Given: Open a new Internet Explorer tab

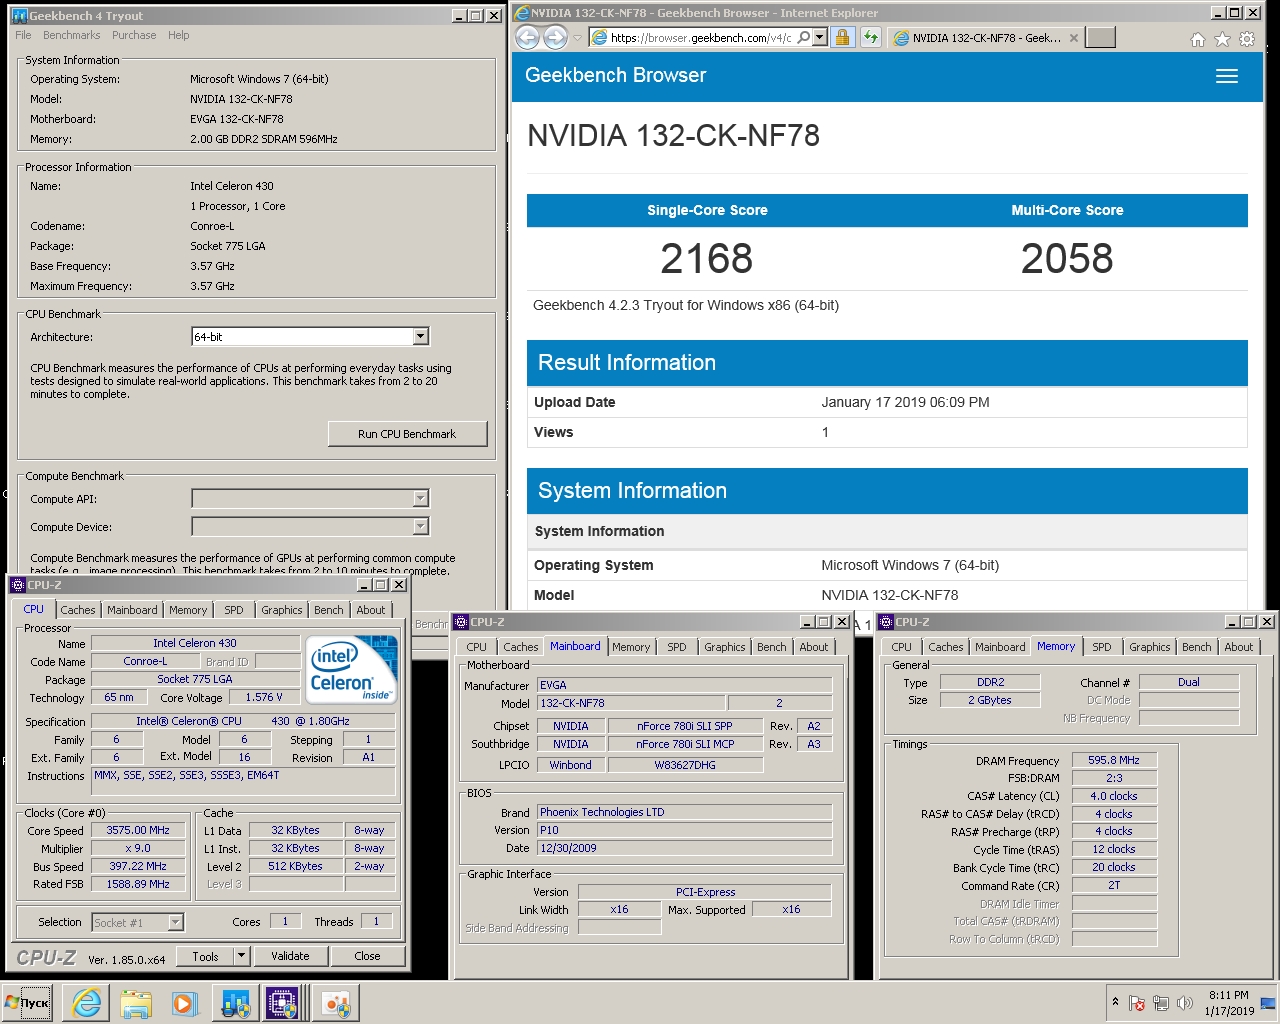Looking at the screenshot, I should click(1100, 37).
